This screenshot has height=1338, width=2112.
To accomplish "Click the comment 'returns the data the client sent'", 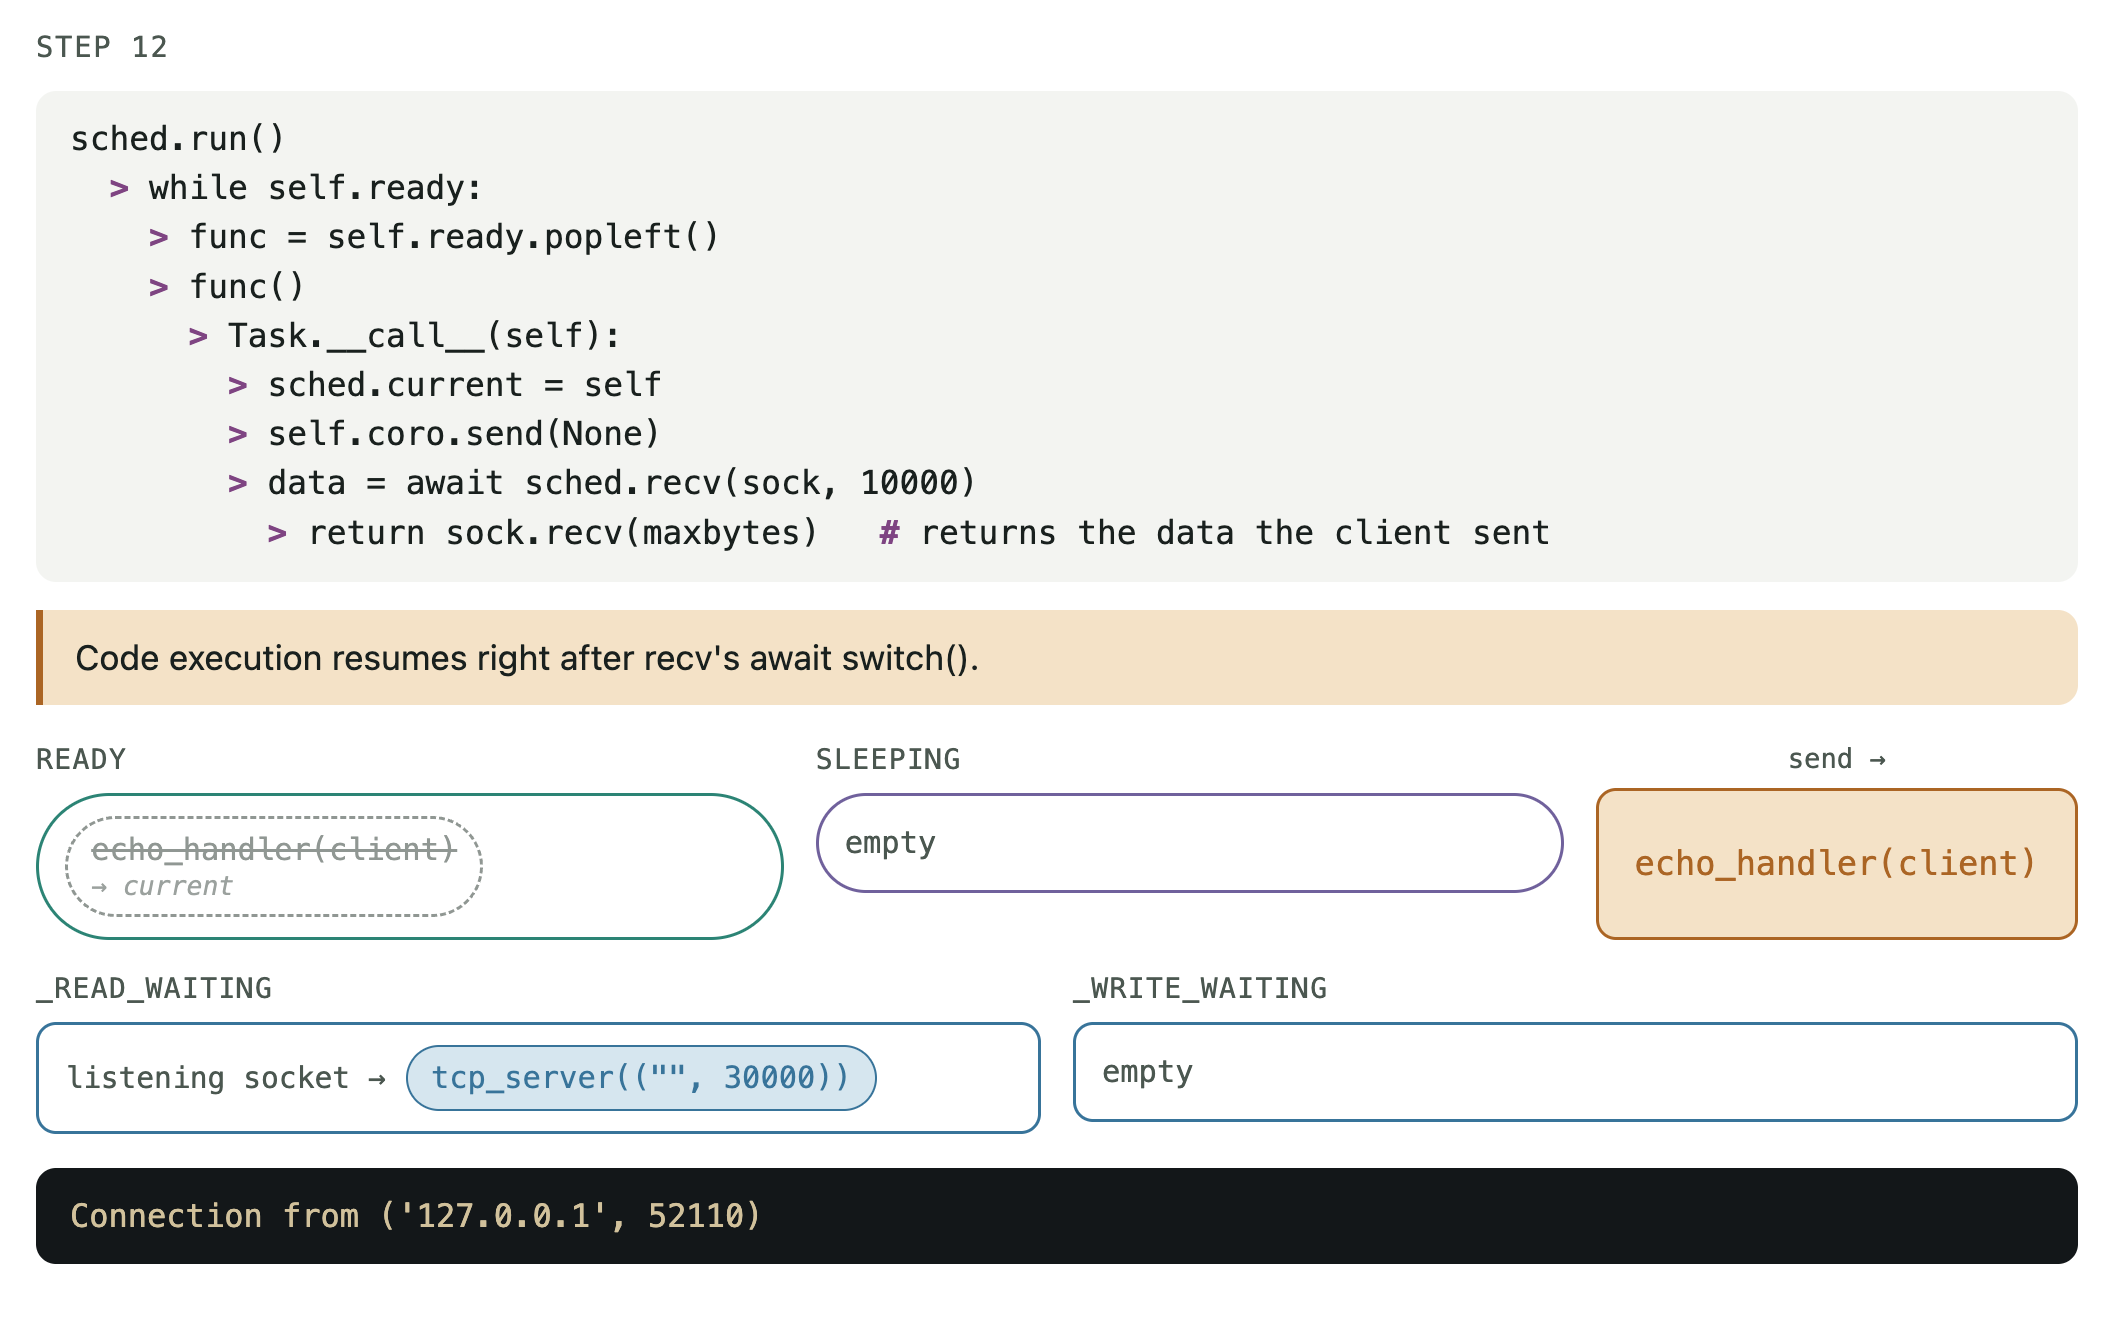I will 1235,533.
